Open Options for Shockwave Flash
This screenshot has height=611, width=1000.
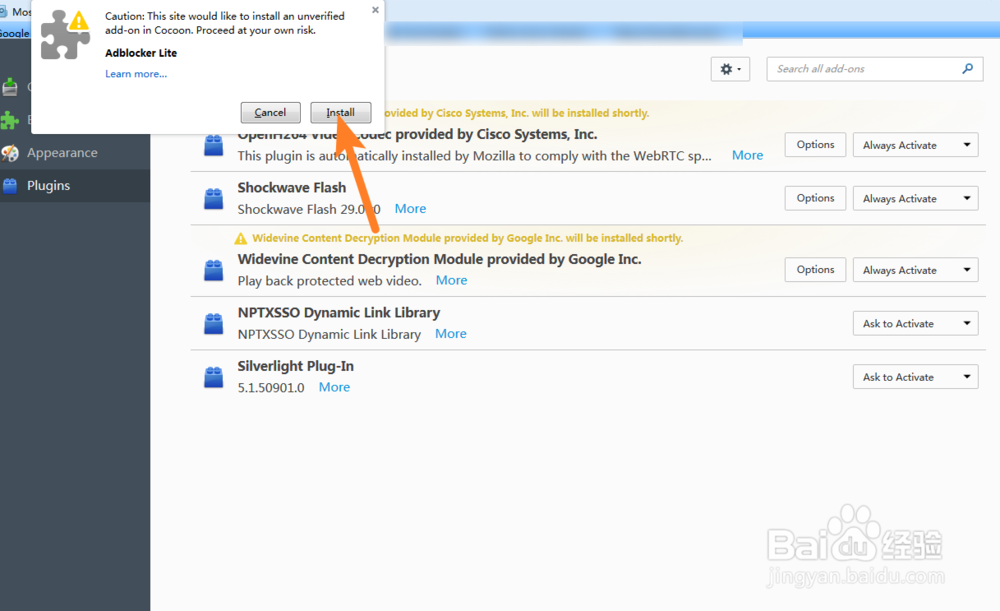815,198
